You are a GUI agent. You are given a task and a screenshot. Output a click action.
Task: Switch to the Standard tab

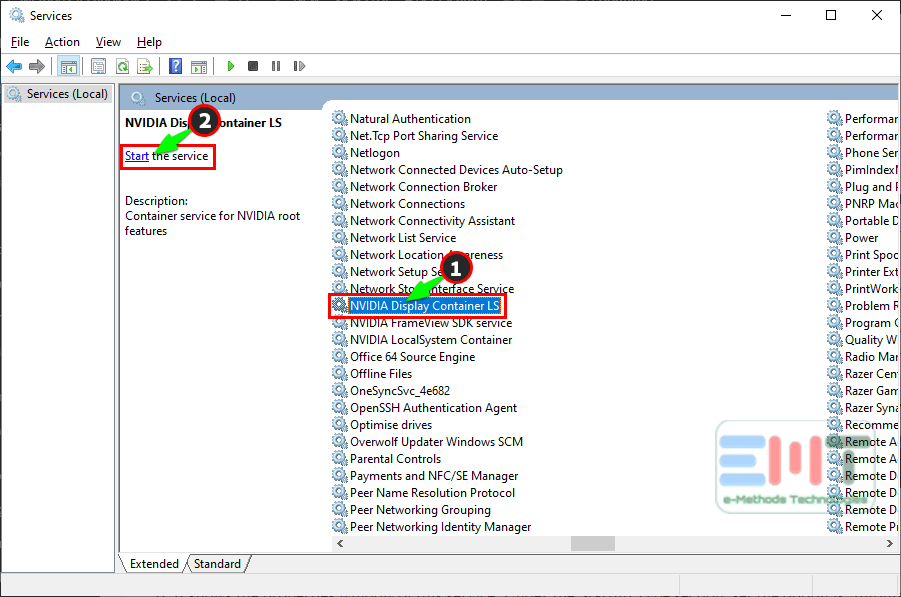(x=217, y=564)
